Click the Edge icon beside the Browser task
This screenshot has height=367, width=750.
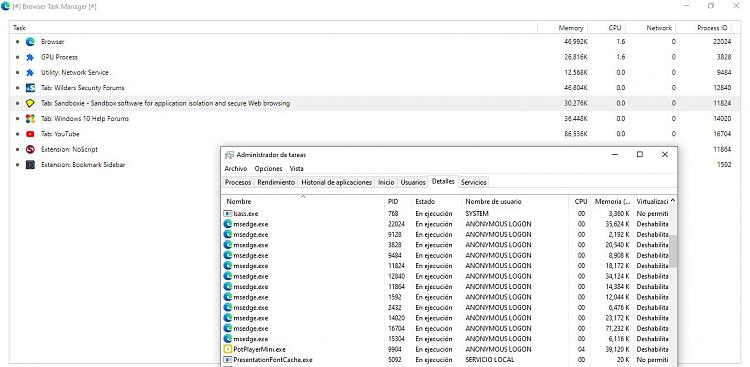point(30,42)
